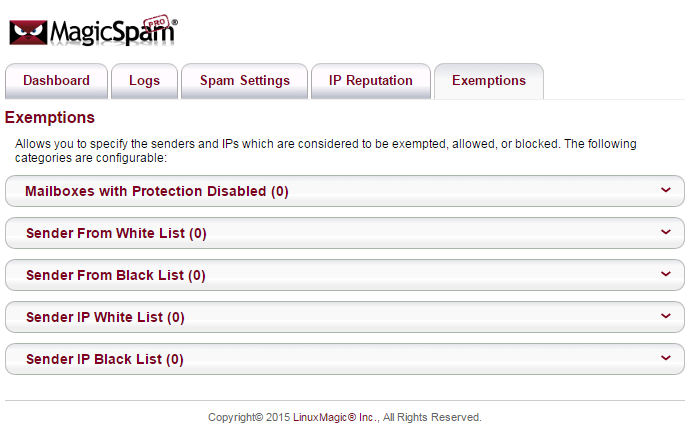Click chevron arrow on Sender From Black List
The height and width of the screenshot is (433, 696).
[x=666, y=274]
